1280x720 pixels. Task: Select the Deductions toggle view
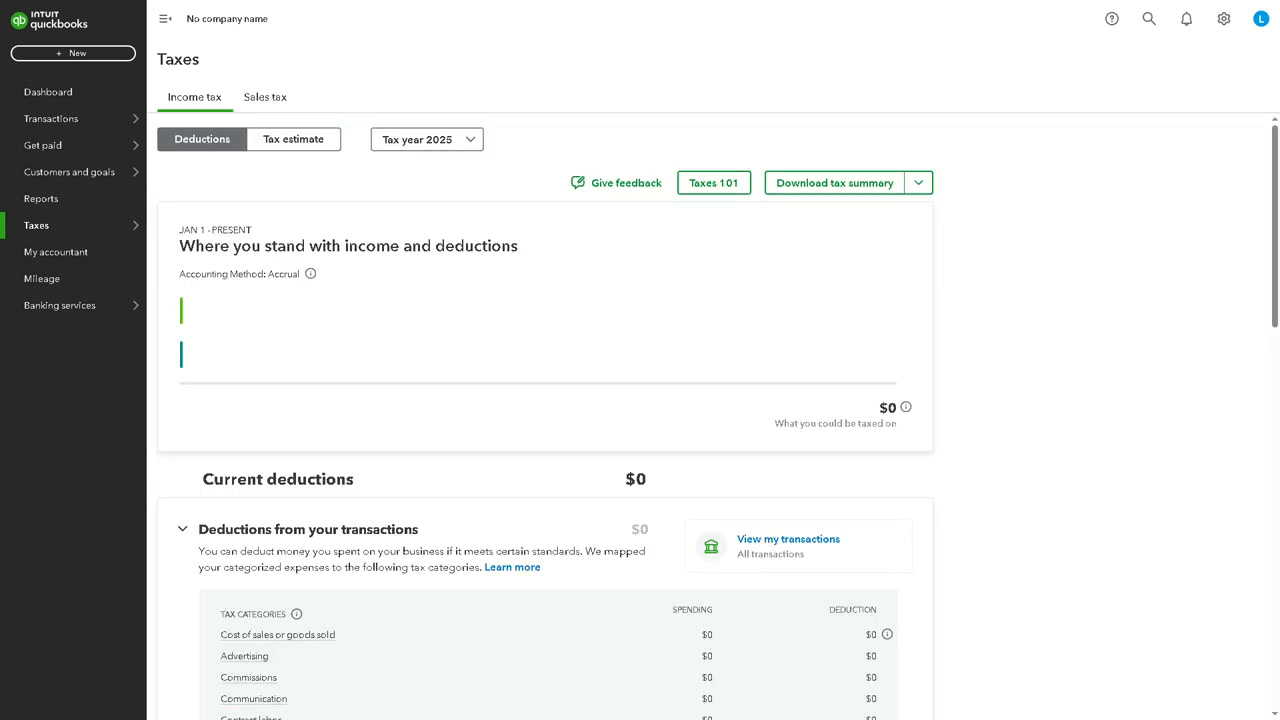(202, 139)
